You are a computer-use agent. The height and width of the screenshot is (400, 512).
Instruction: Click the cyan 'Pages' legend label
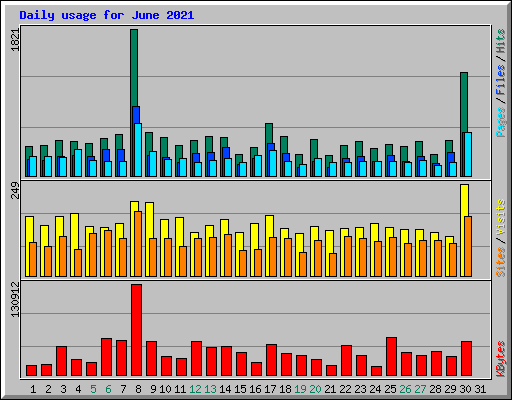click(500, 122)
